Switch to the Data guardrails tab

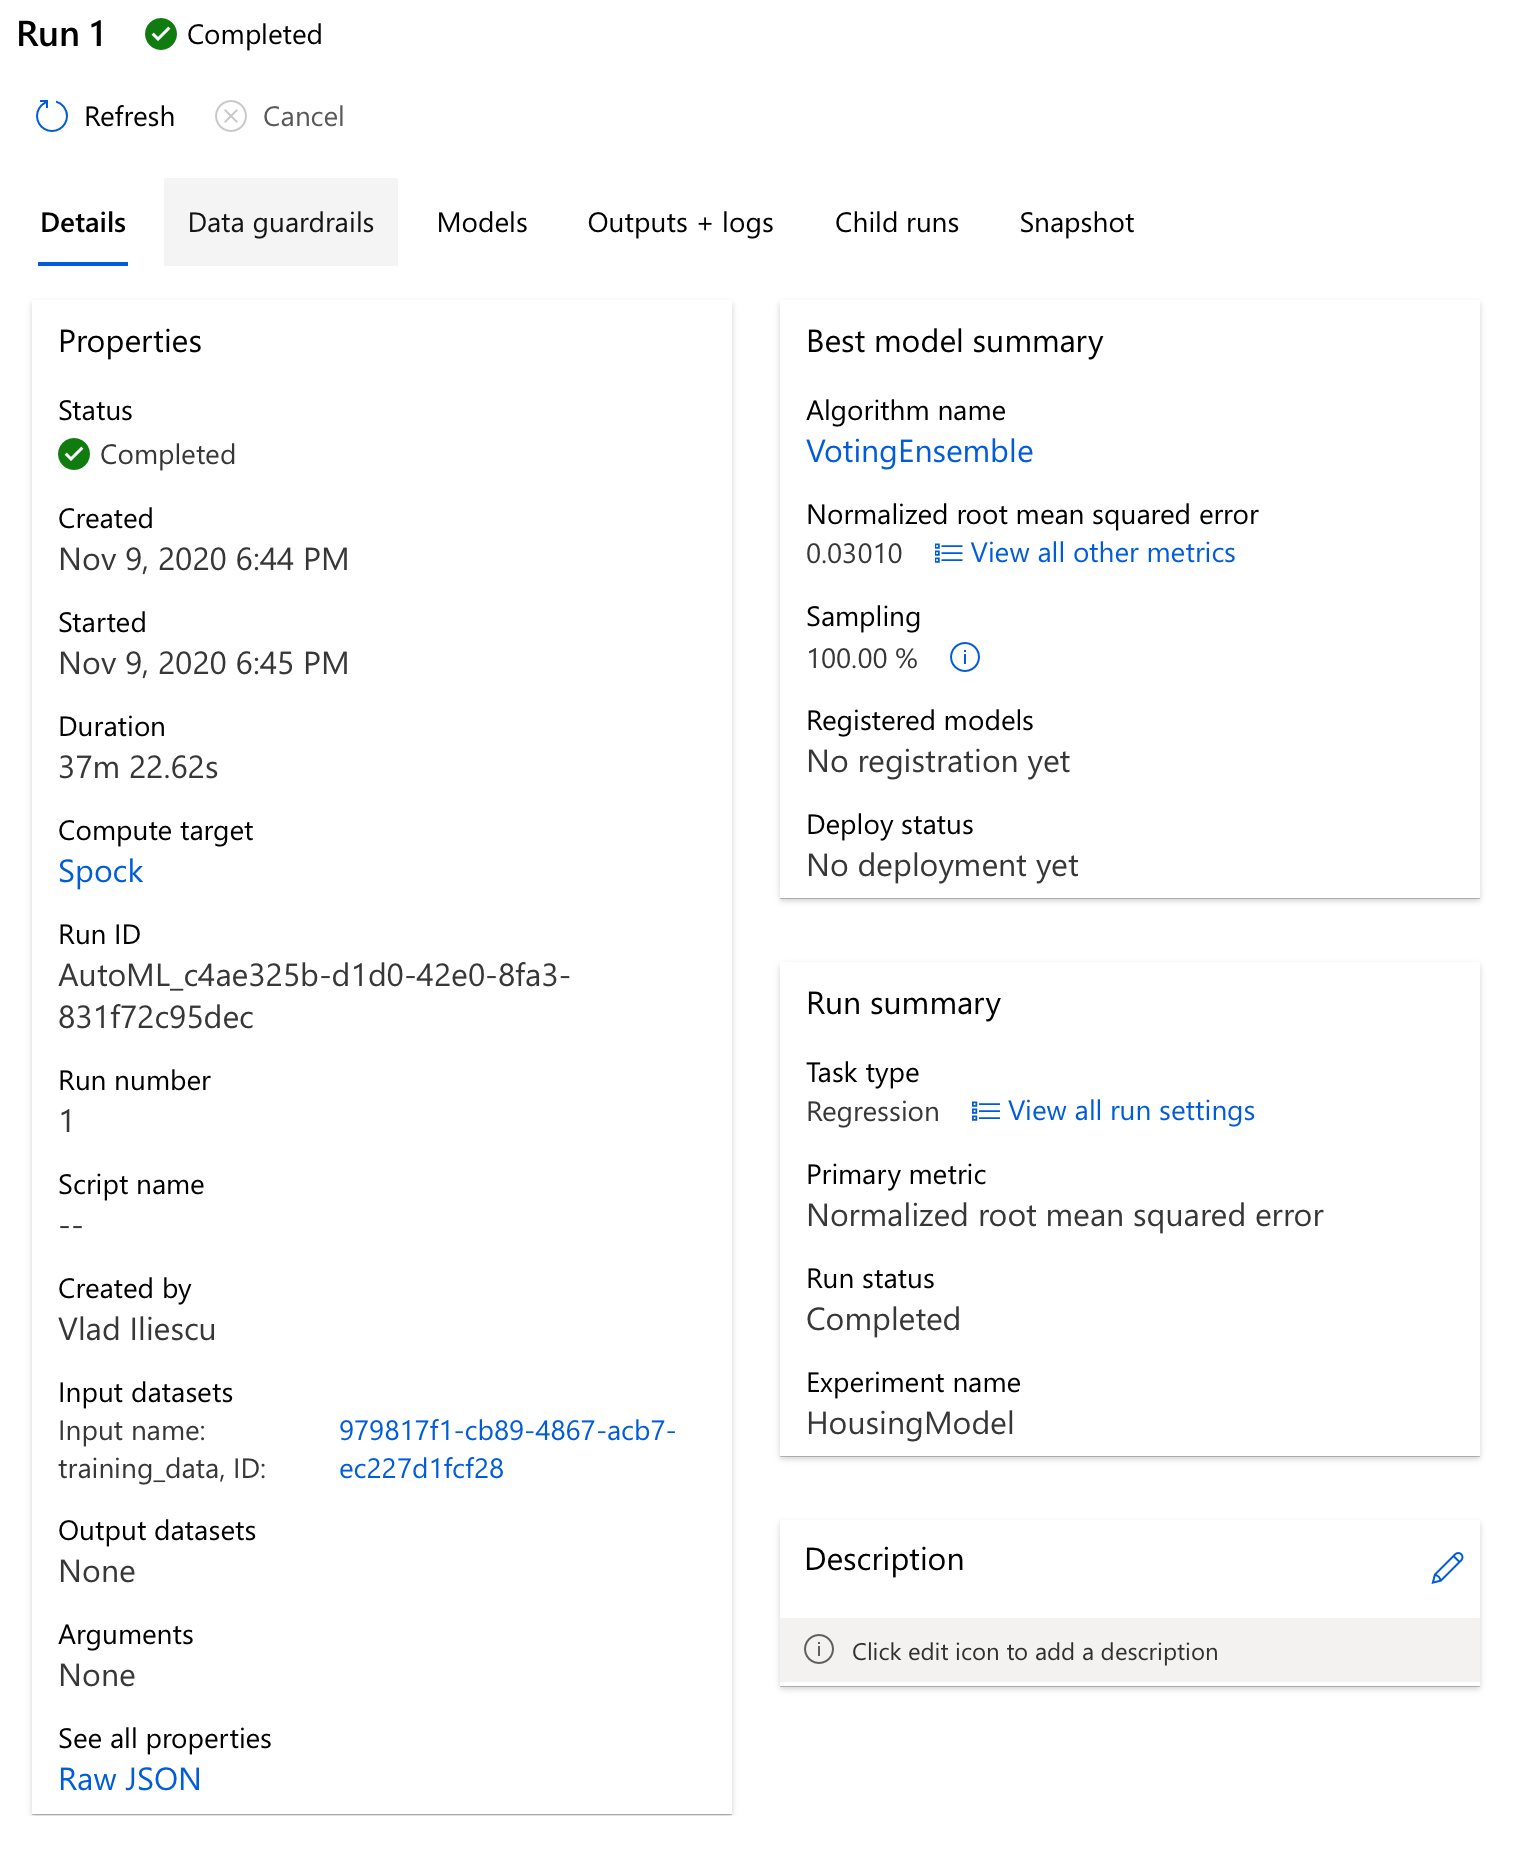281,222
